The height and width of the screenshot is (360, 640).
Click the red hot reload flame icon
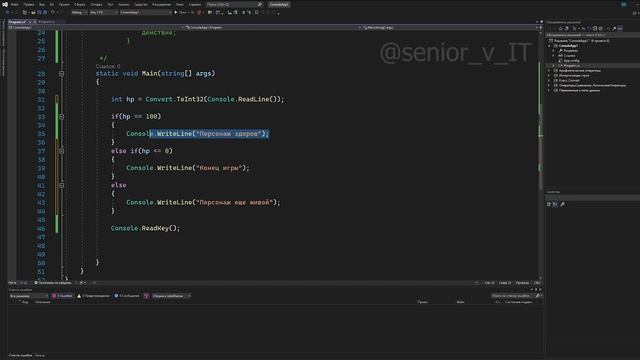[199, 13]
